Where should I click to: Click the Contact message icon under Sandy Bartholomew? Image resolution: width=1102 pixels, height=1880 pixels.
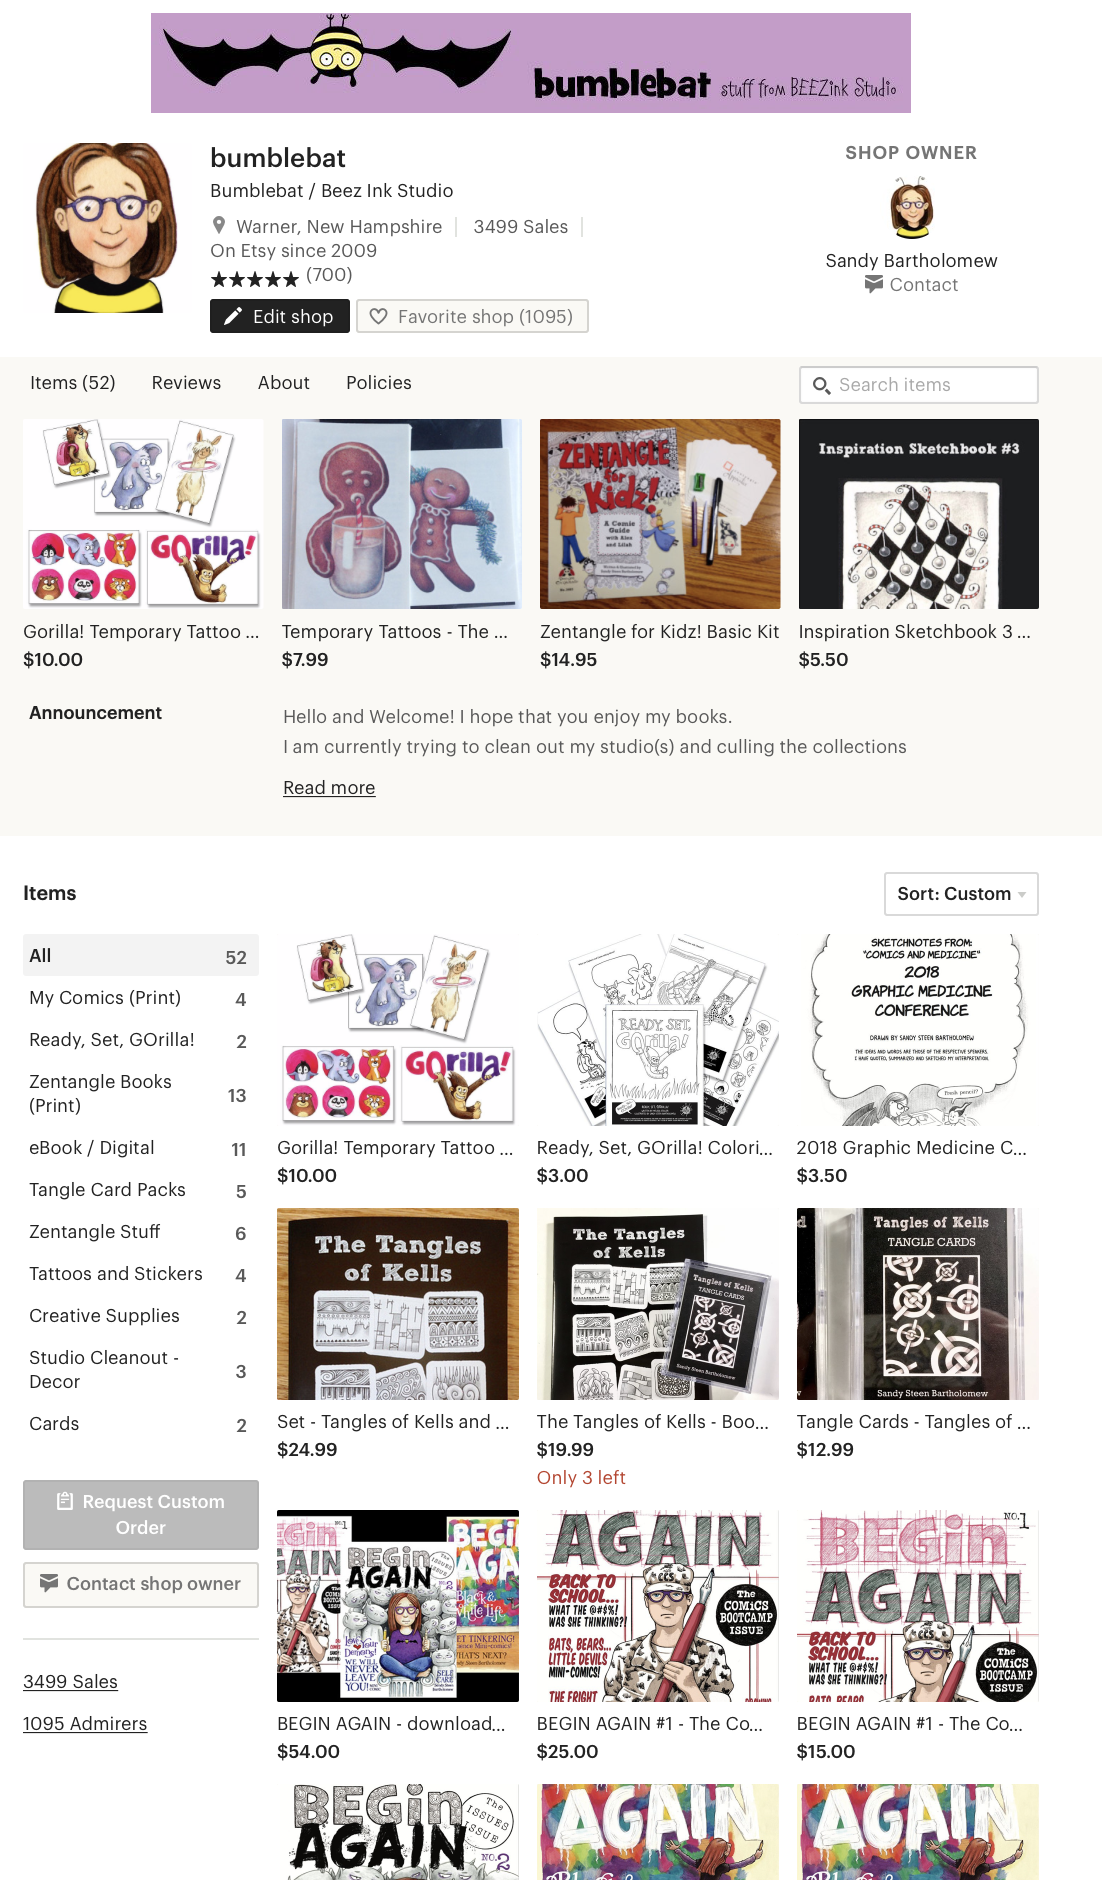click(874, 284)
